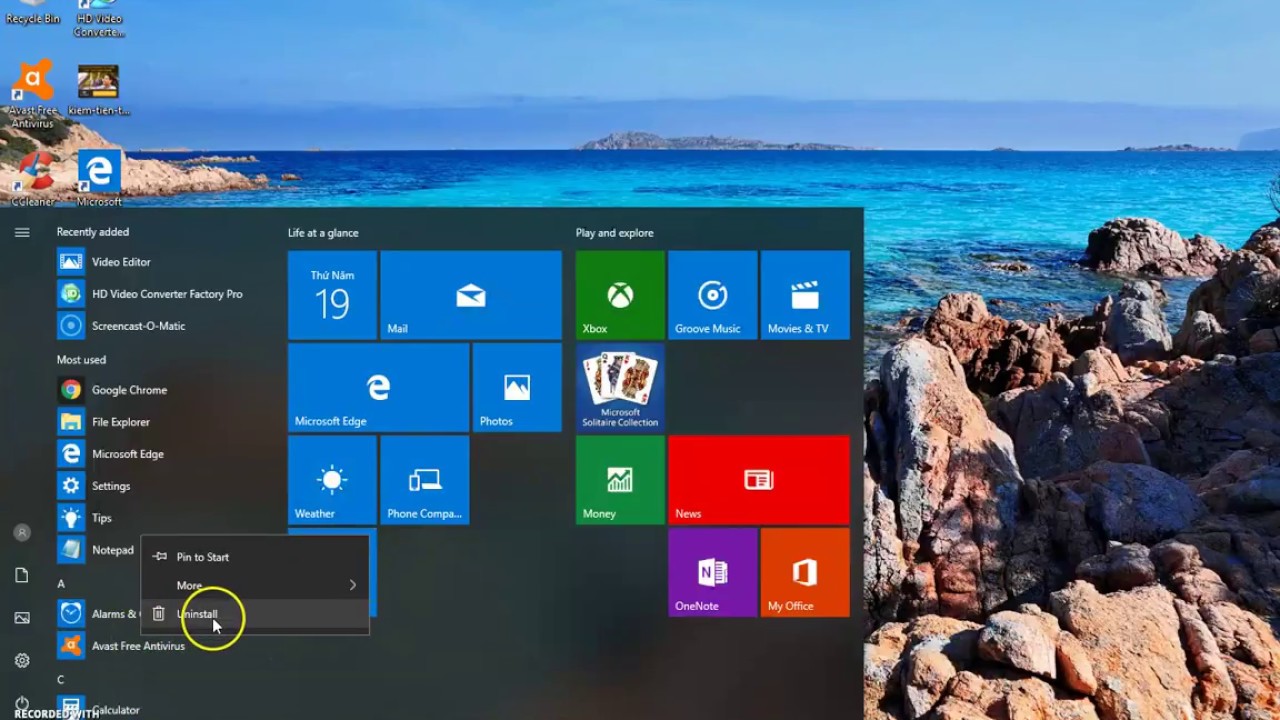Expand the More submenu in context menu
The width and height of the screenshot is (1280, 720).
click(255, 585)
